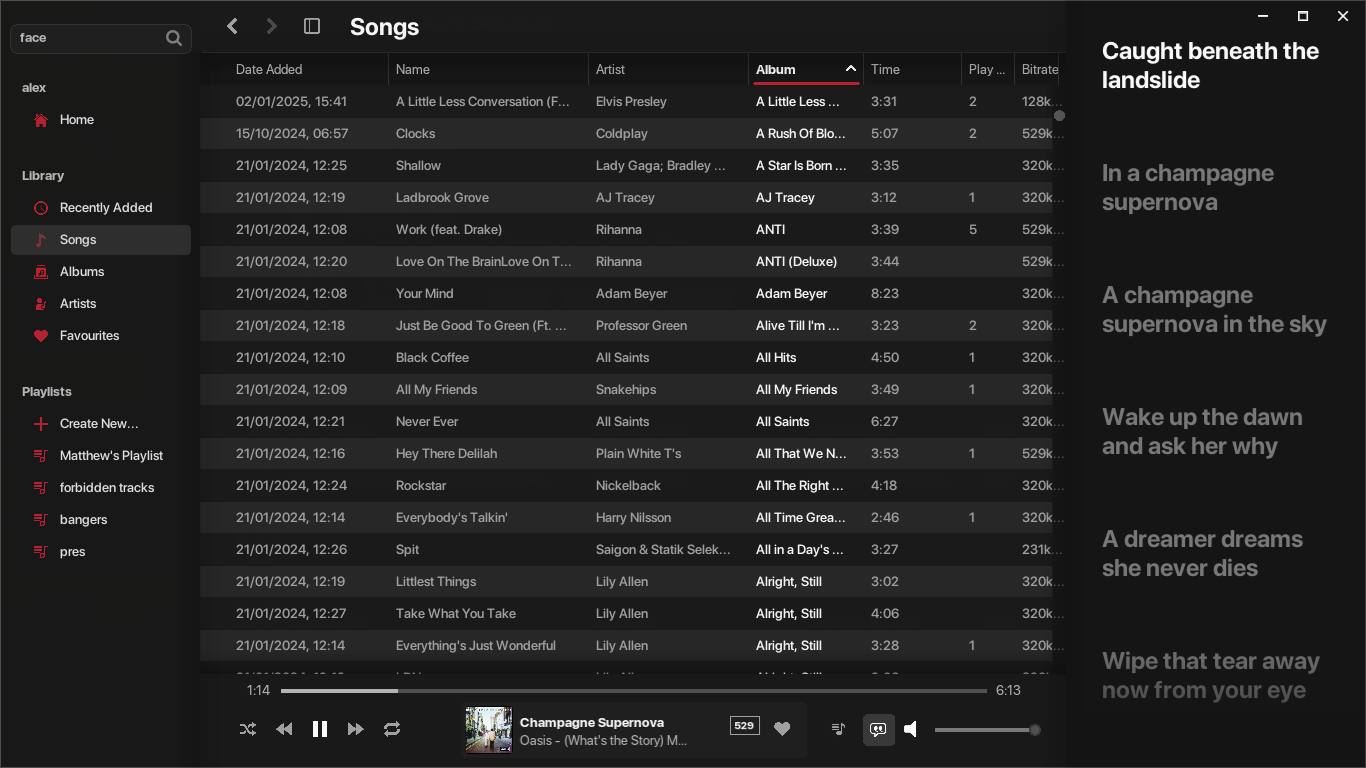Jump to lyric 'Wake up the dawn'
Image resolution: width=1366 pixels, height=768 pixels.
click(x=1202, y=432)
